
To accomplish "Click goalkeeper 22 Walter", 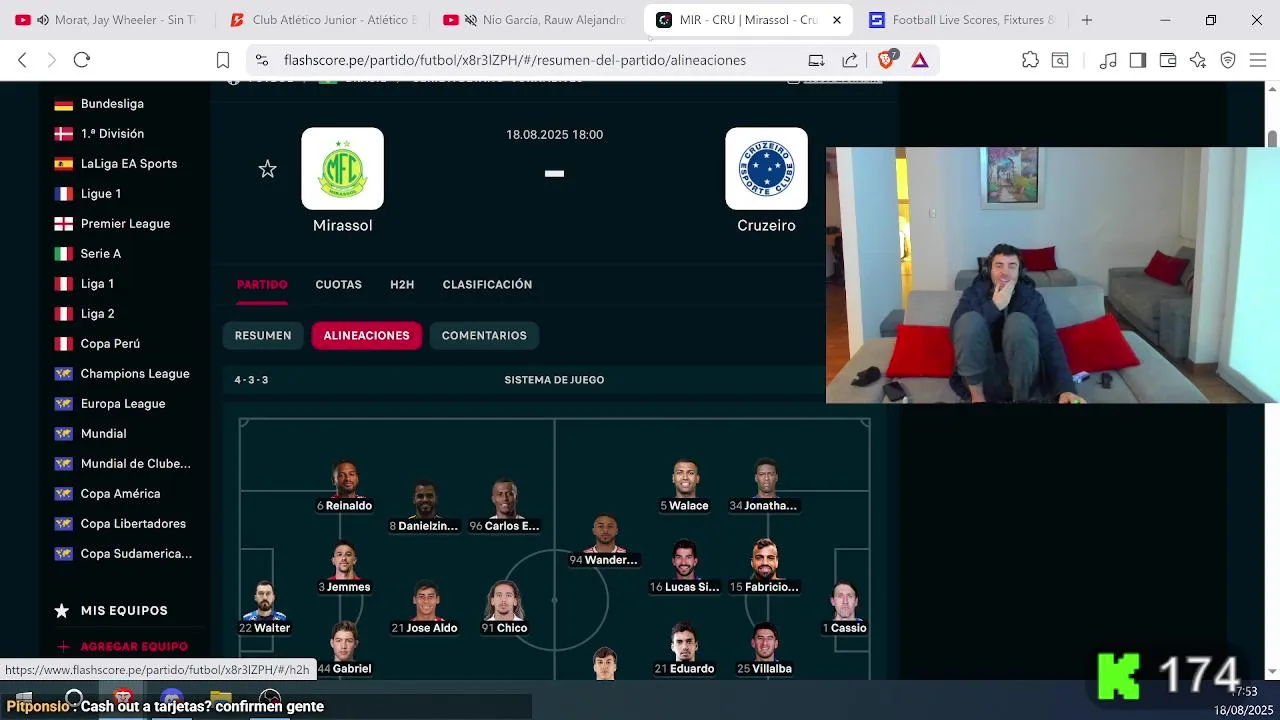I will pos(265,609).
